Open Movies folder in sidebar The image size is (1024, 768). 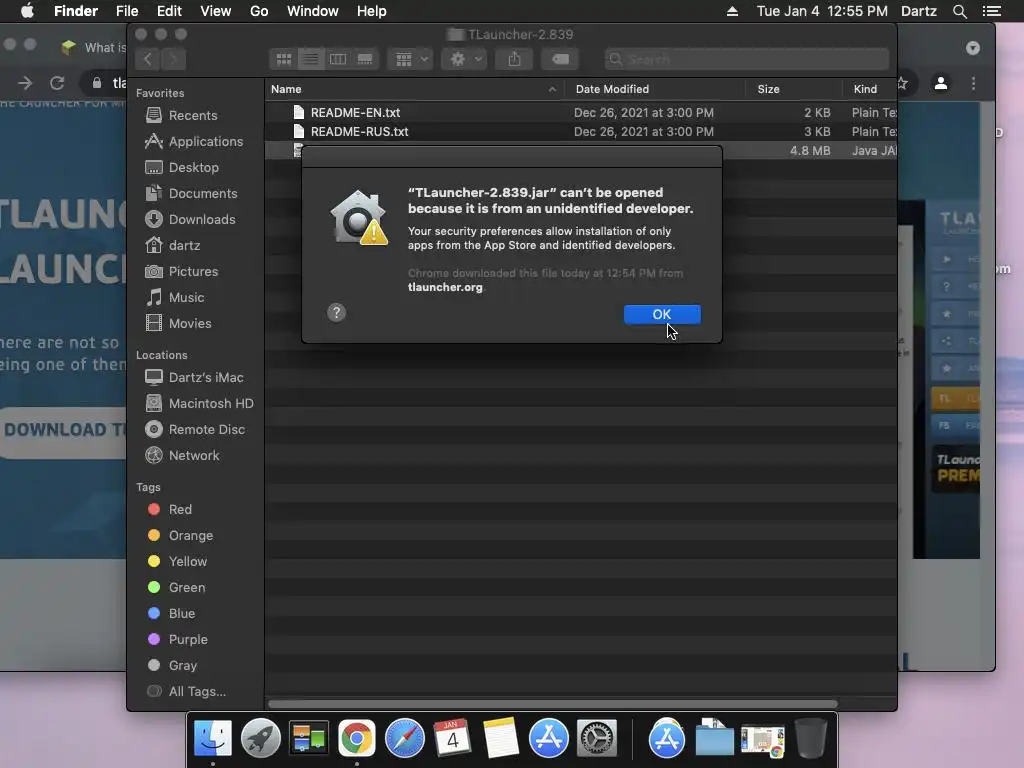pyautogui.click(x=189, y=324)
